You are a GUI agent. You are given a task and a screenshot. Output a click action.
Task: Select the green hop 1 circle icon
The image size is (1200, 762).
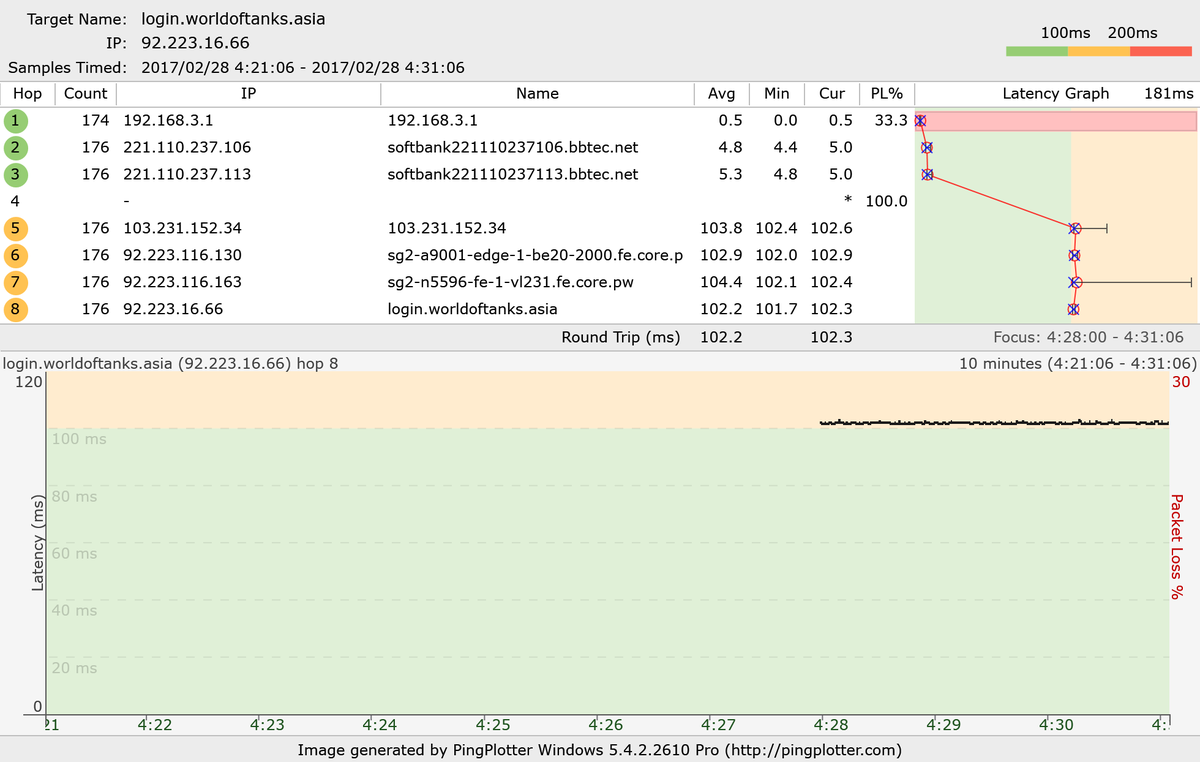(16, 121)
